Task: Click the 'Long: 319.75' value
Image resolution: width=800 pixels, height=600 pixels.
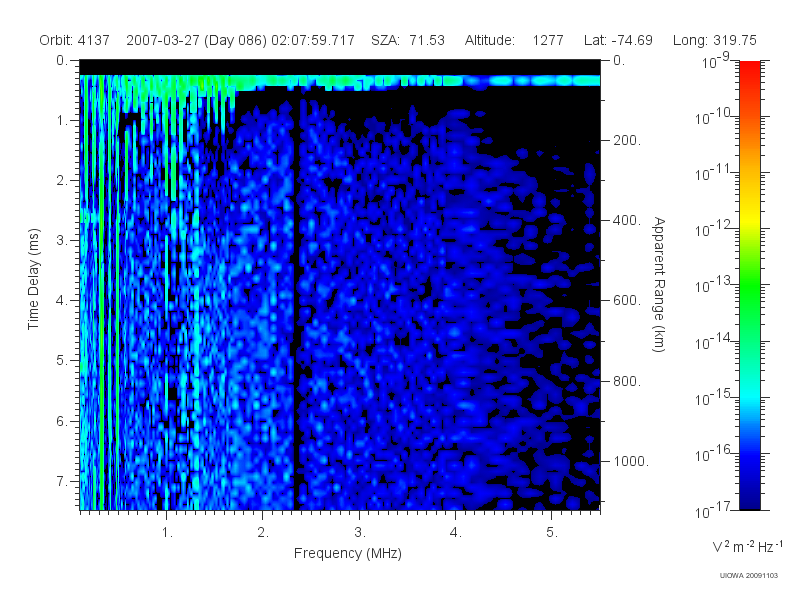Action: pos(715,40)
